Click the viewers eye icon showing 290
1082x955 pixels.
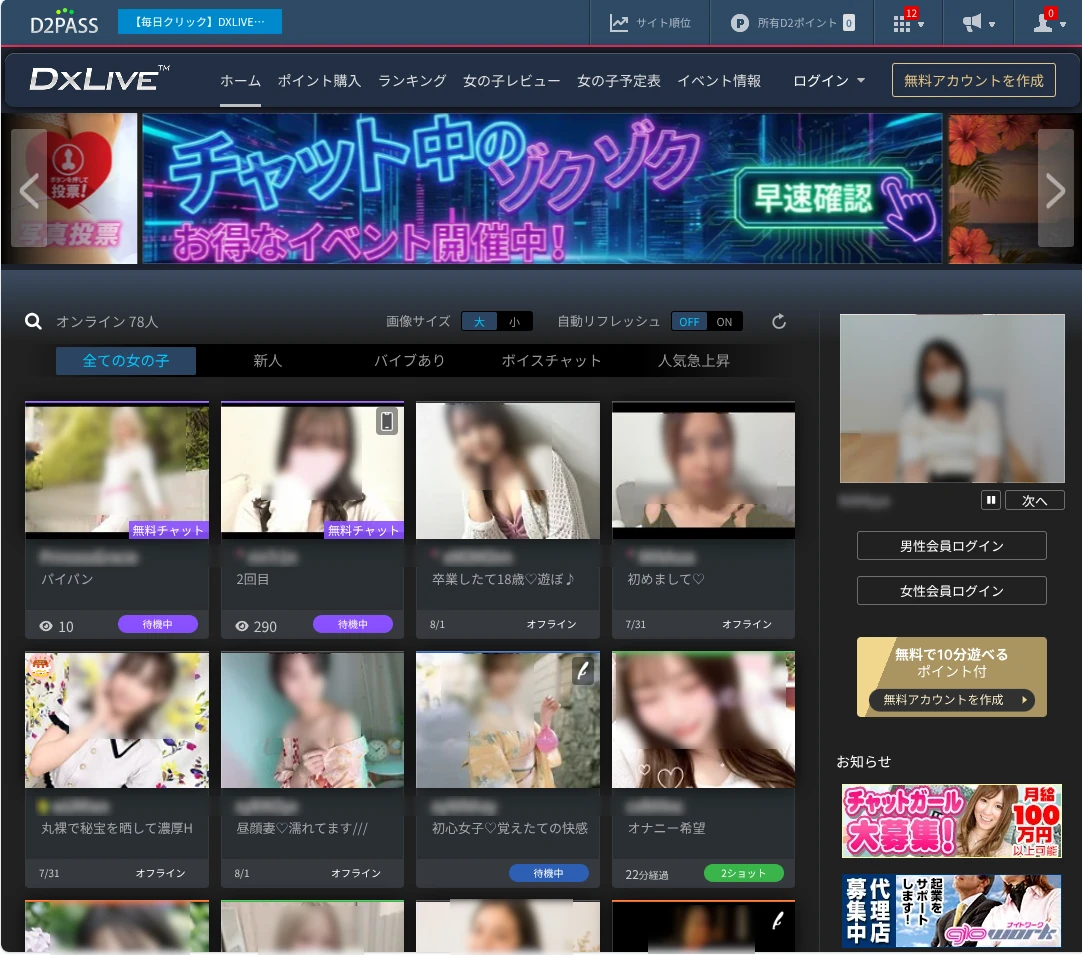point(242,627)
